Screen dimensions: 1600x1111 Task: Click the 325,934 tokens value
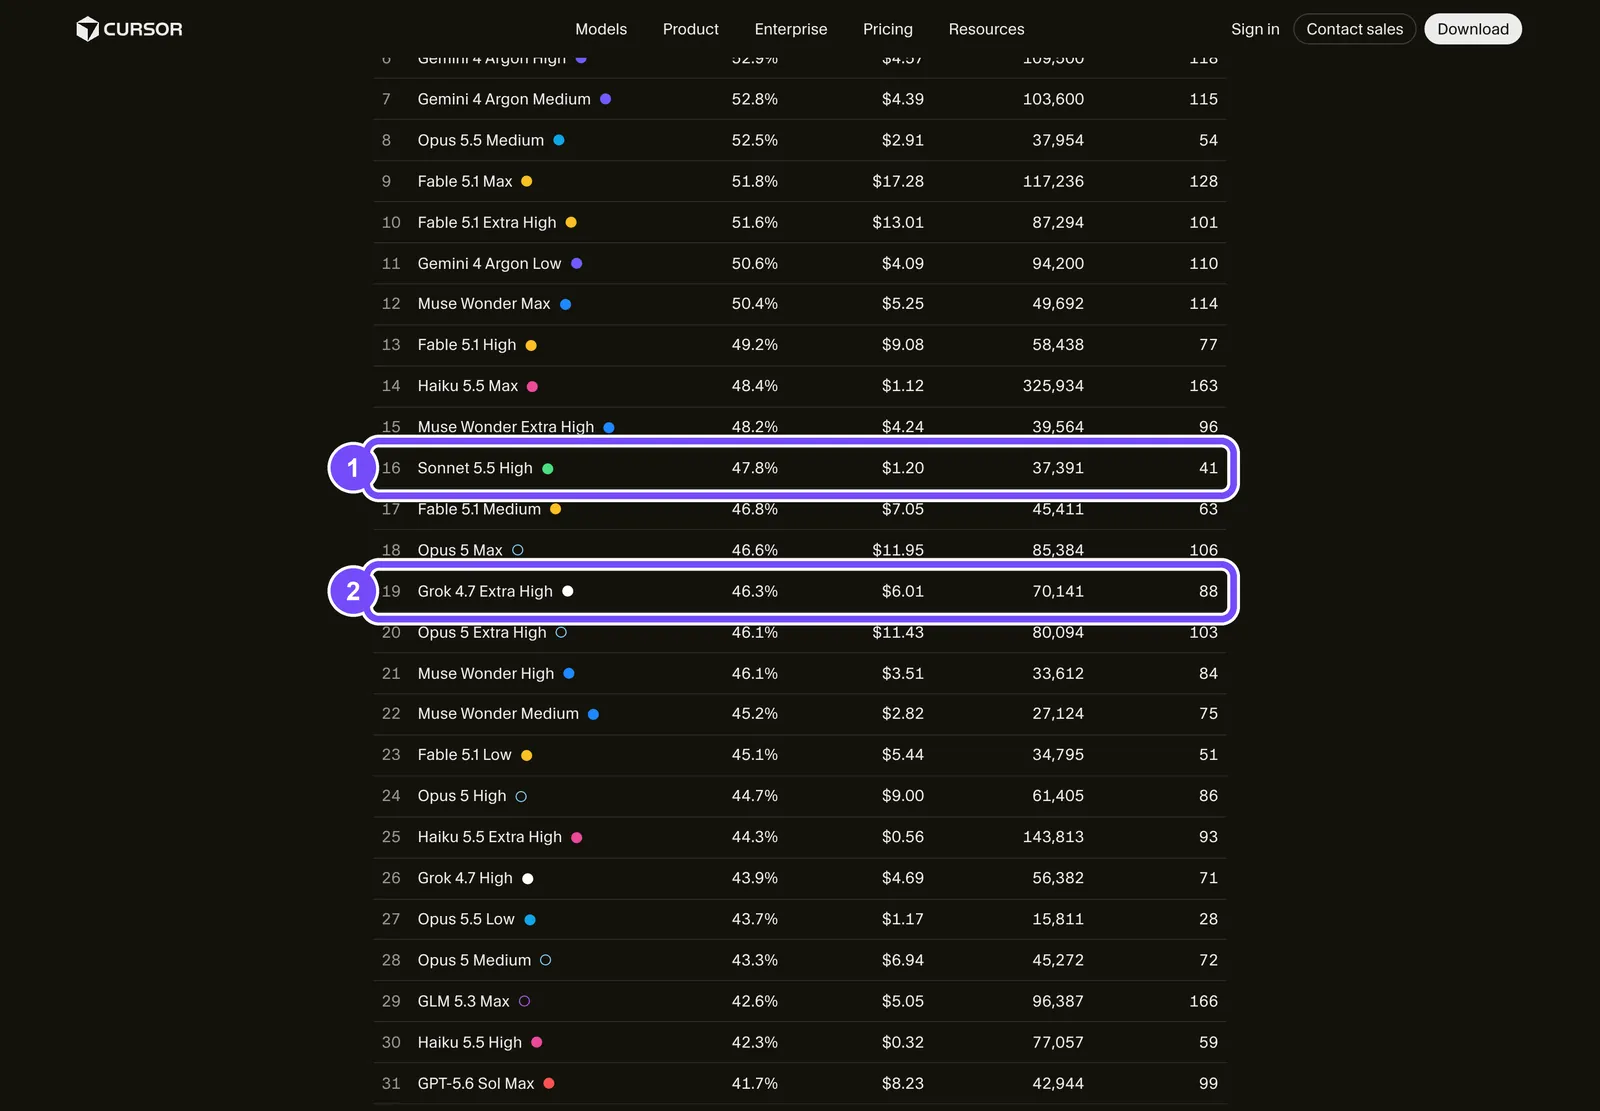[x=1053, y=386]
